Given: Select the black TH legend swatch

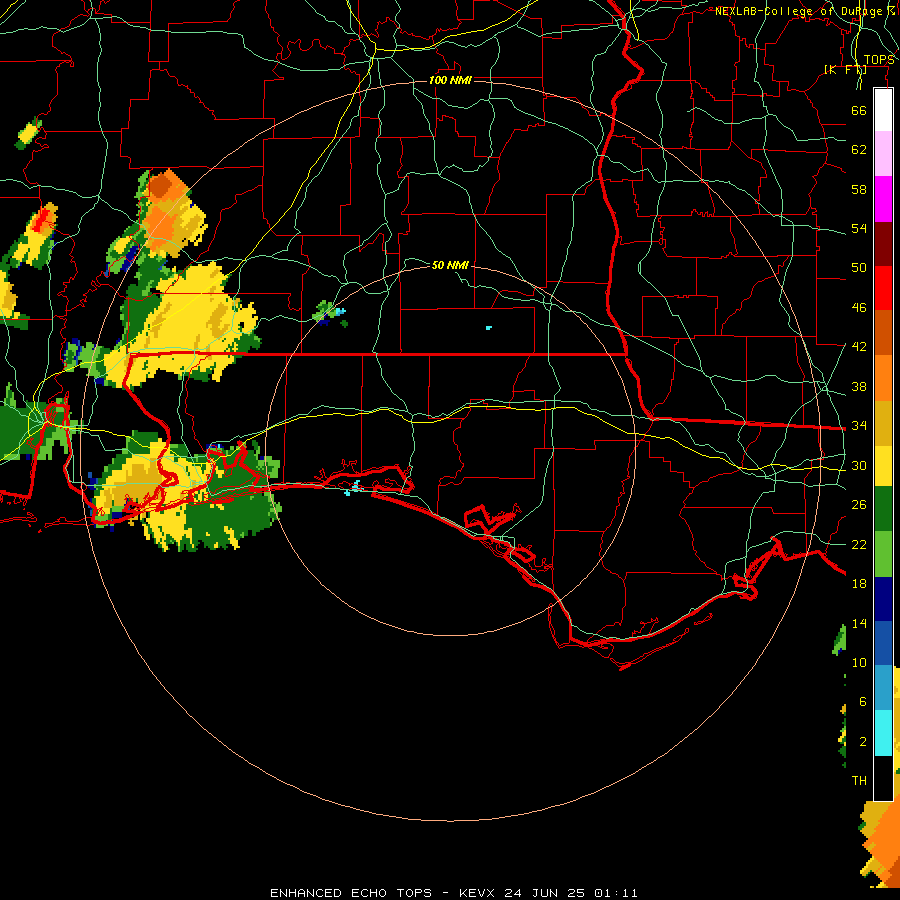Looking at the screenshot, I should tap(883, 777).
